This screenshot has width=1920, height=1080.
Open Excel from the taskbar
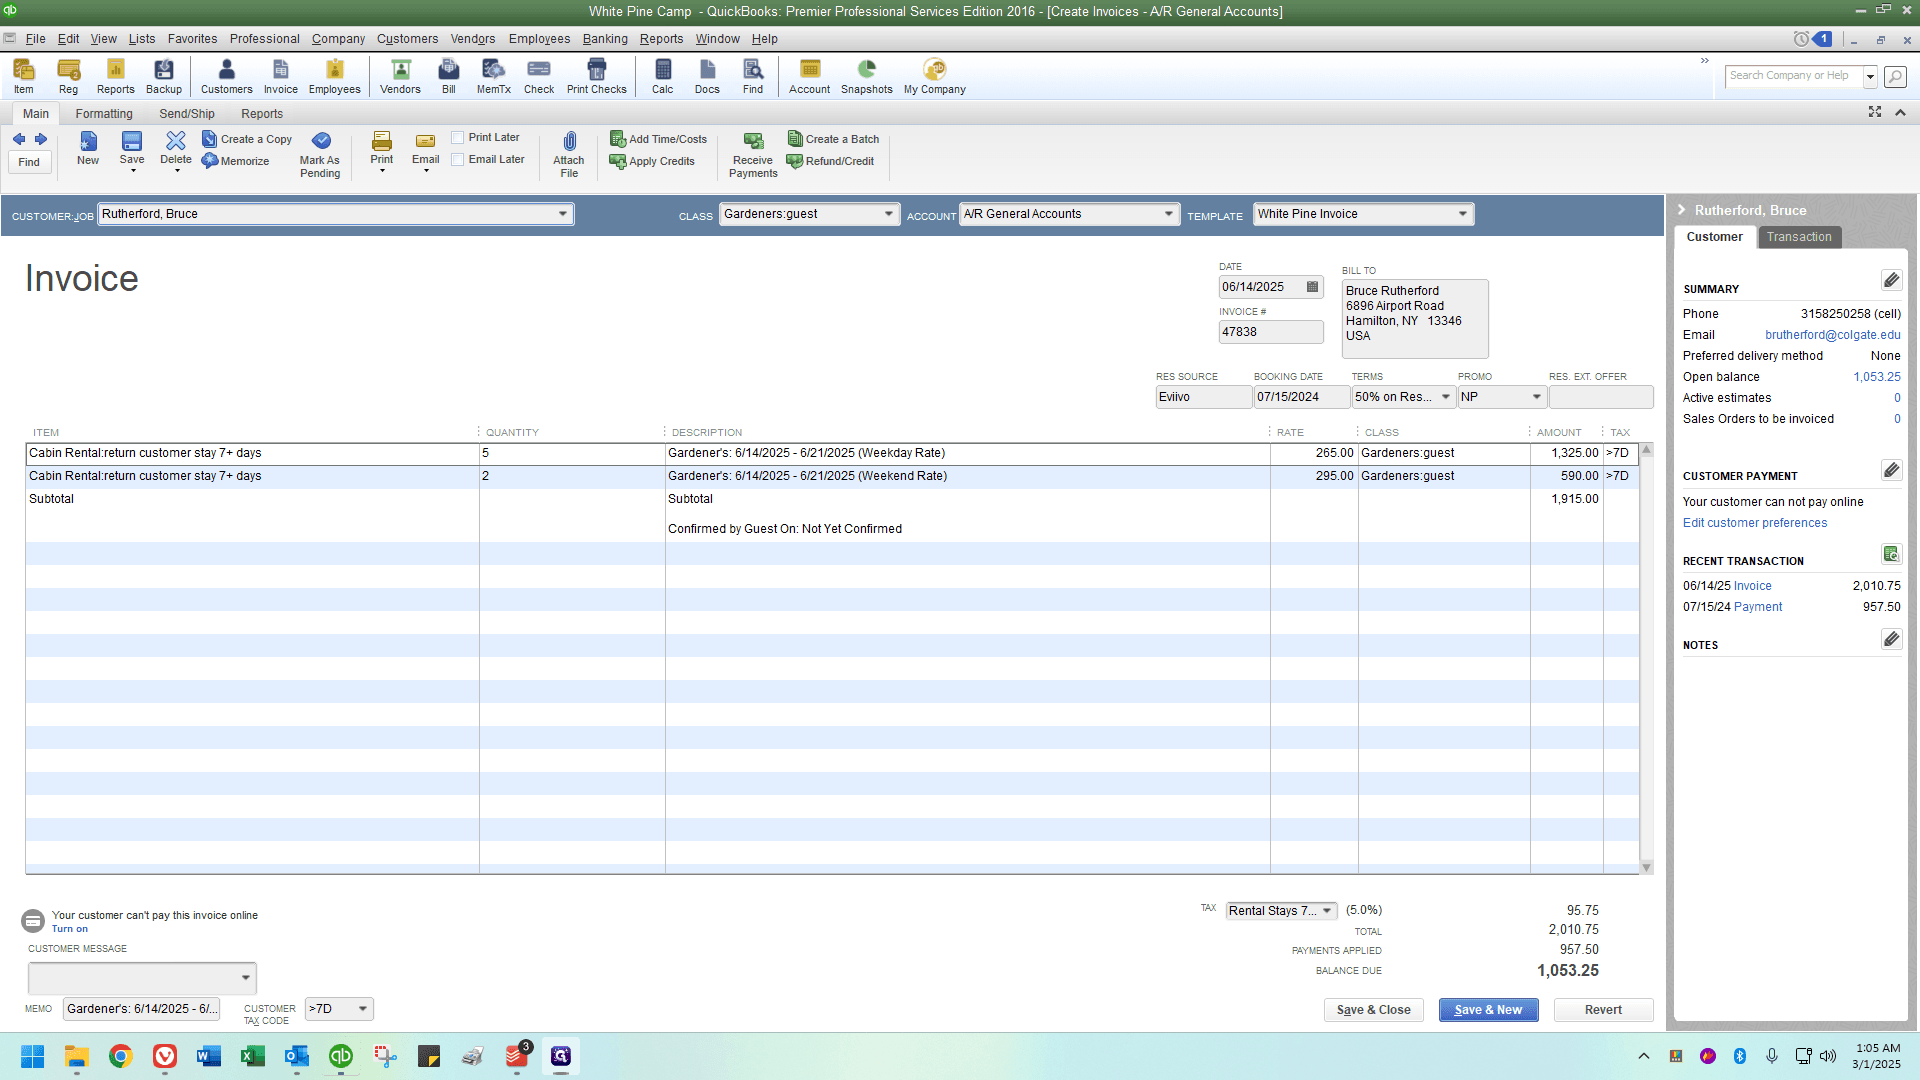[252, 1056]
